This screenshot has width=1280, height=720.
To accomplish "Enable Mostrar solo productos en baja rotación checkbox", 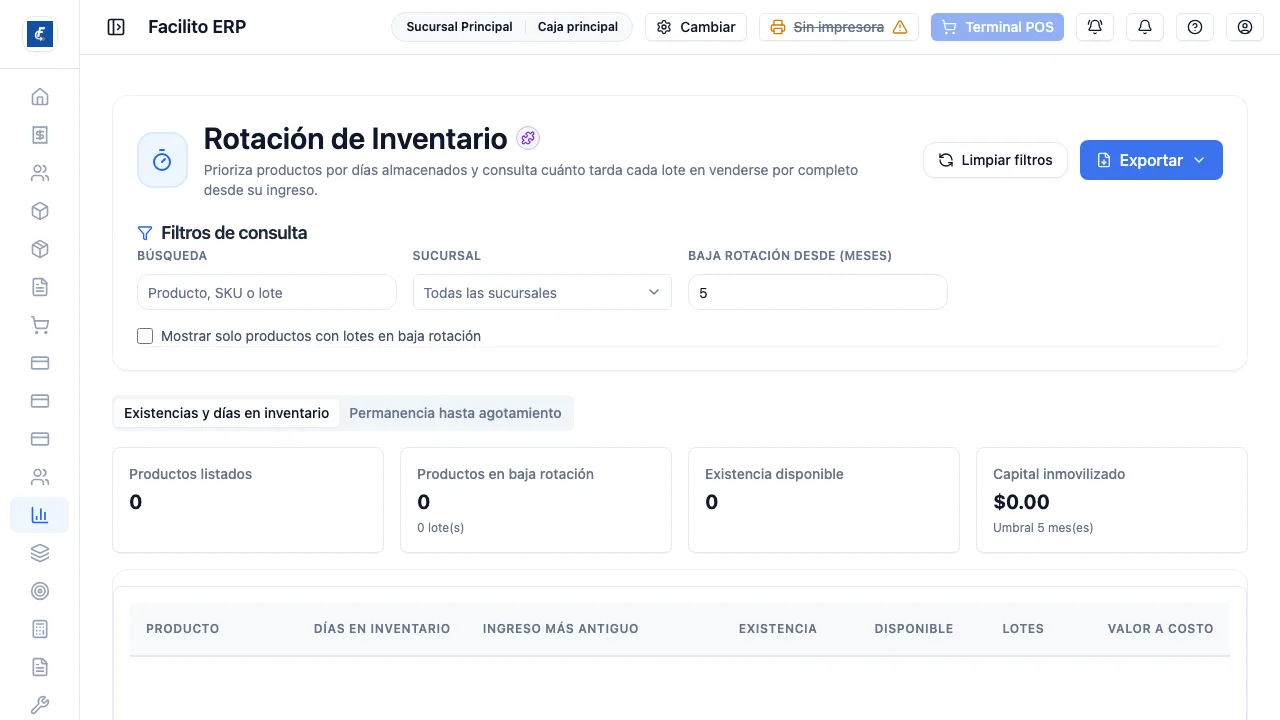I will (145, 336).
